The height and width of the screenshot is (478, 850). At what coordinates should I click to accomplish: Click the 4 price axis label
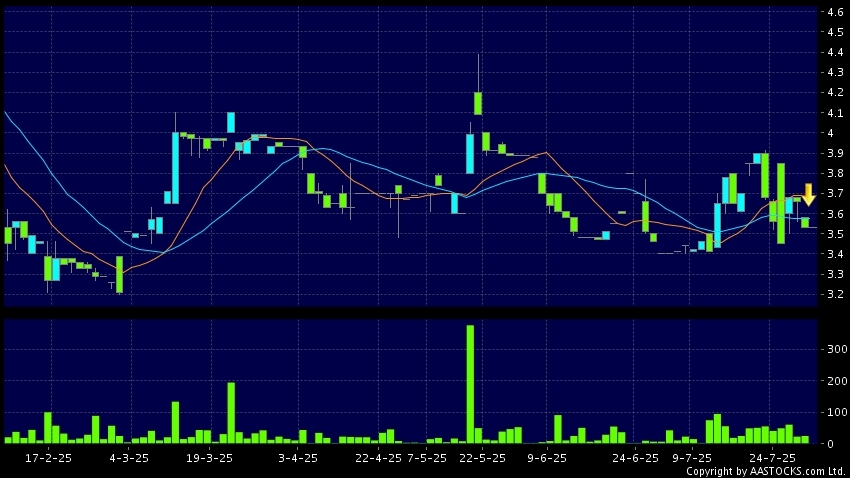click(x=830, y=133)
